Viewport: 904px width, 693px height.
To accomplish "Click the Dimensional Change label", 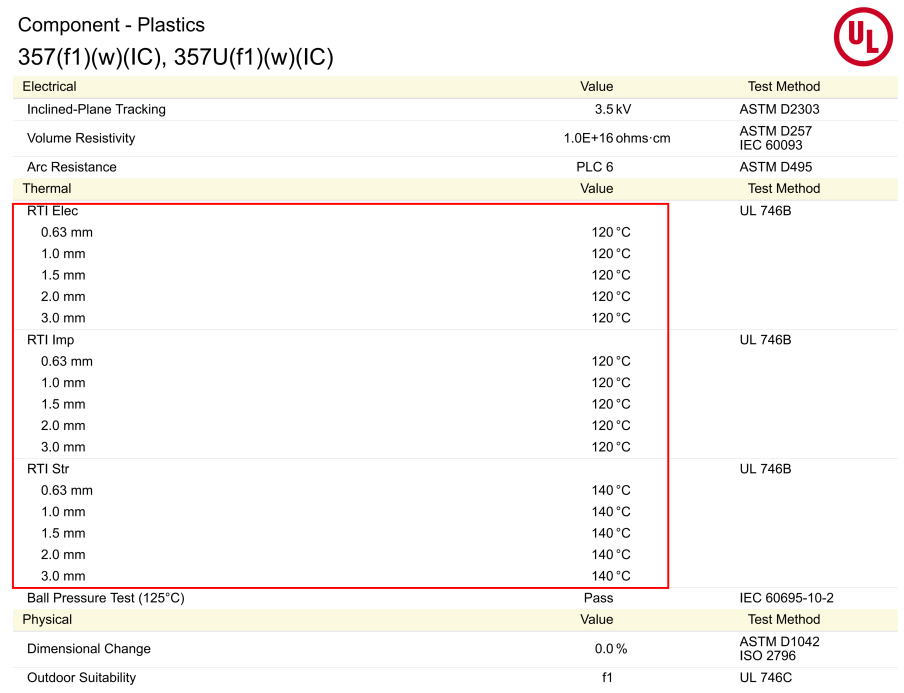I will [89, 649].
